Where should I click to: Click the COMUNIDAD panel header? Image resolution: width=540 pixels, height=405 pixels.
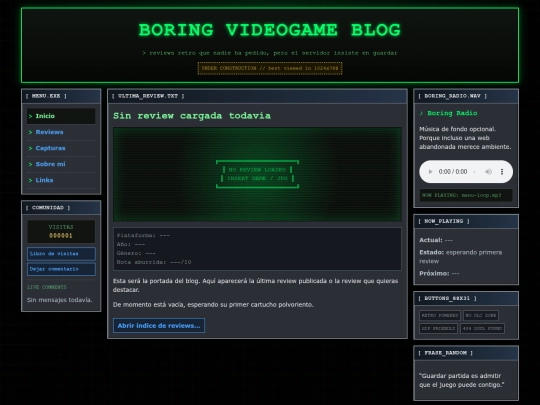tap(61, 208)
